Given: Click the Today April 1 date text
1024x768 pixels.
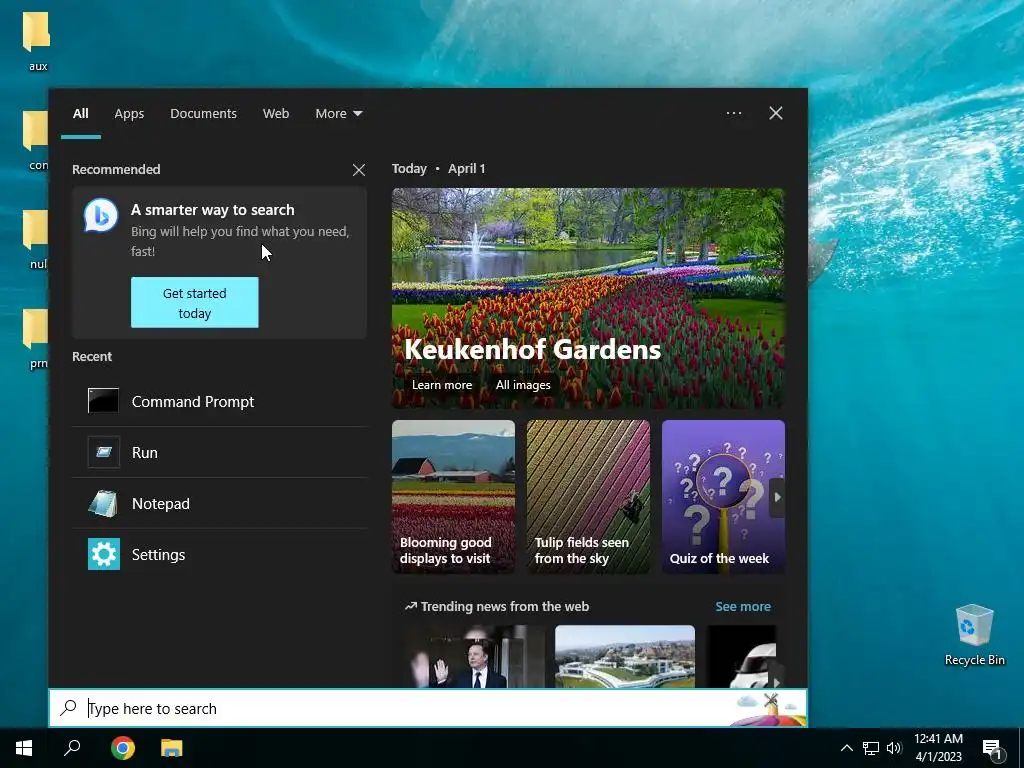Looking at the screenshot, I should 438,168.
